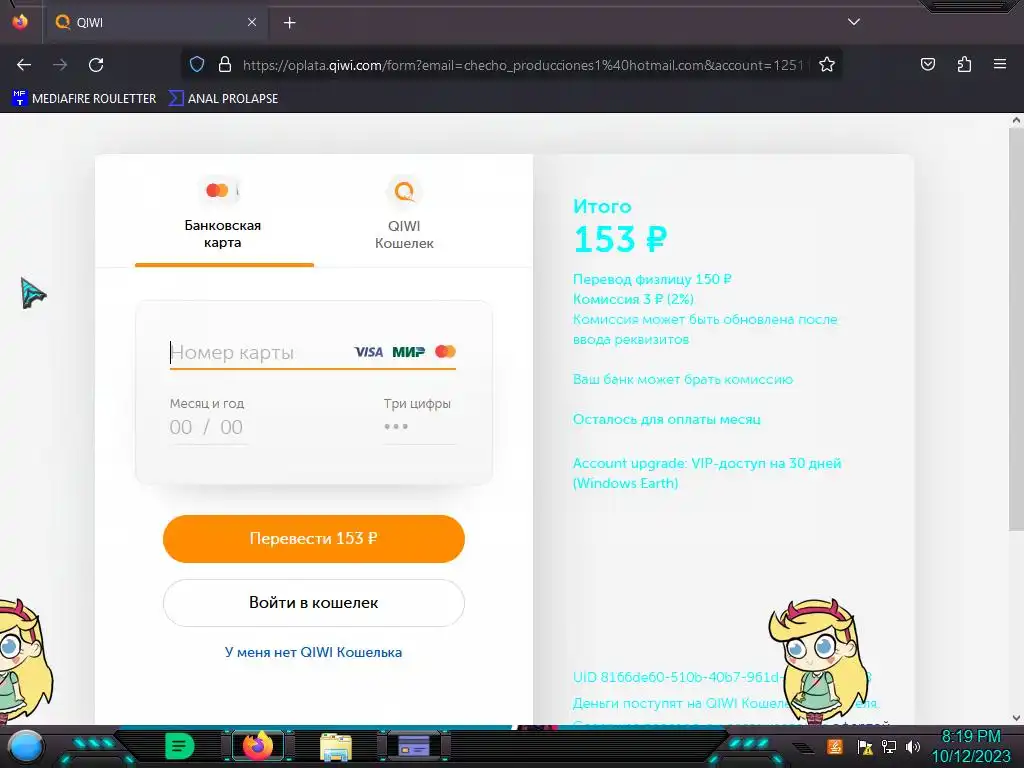Bookmark this page with the star icon
Viewport: 1024px width, 768px height.
827,65
